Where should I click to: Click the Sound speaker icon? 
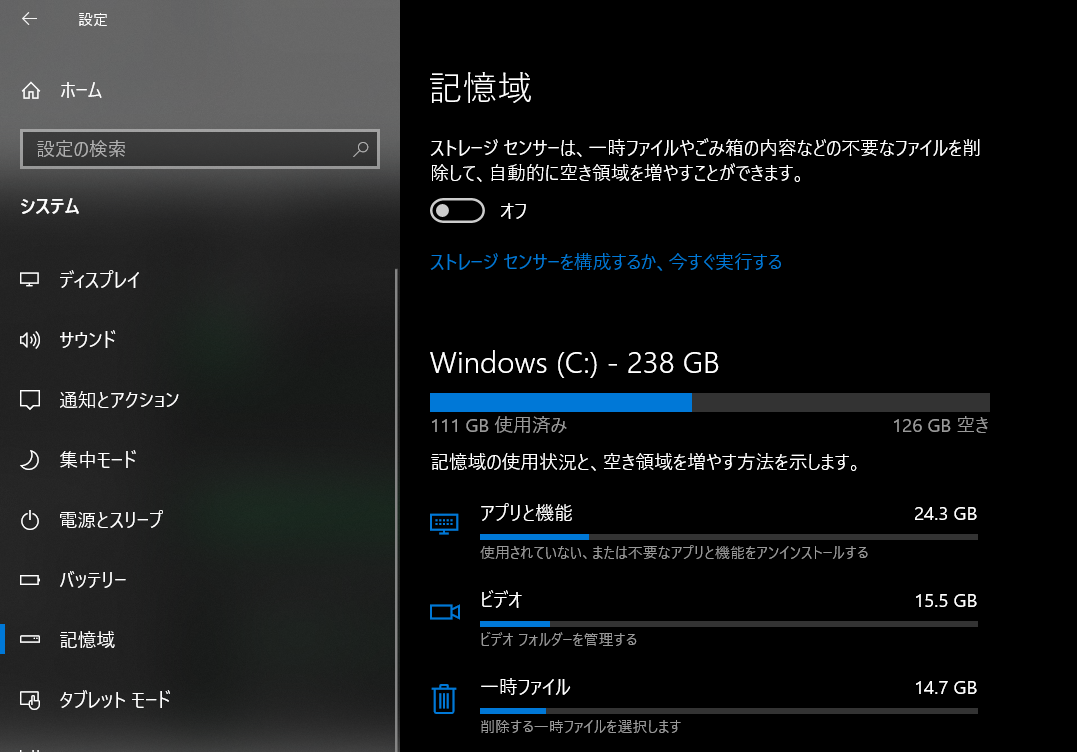point(30,339)
